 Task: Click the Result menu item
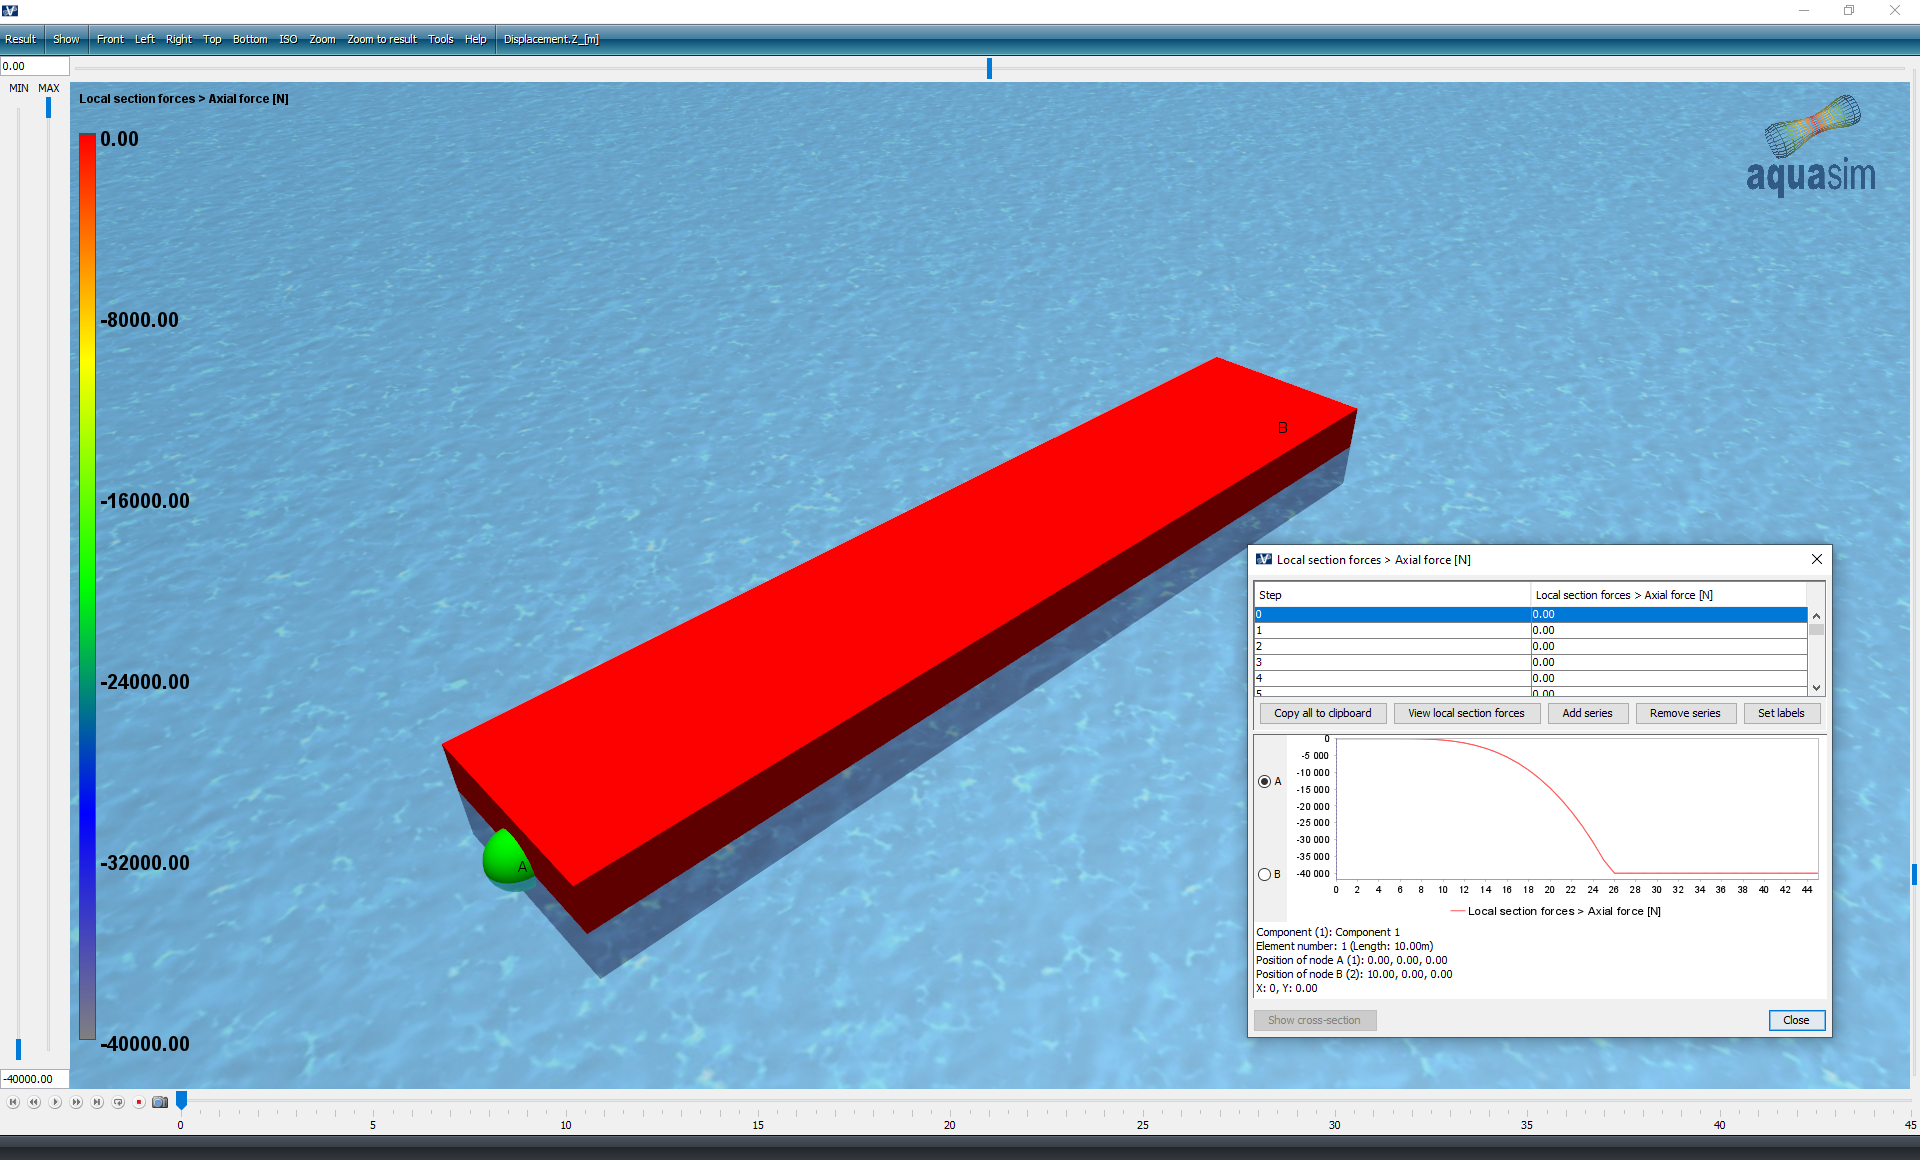[x=21, y=38]
